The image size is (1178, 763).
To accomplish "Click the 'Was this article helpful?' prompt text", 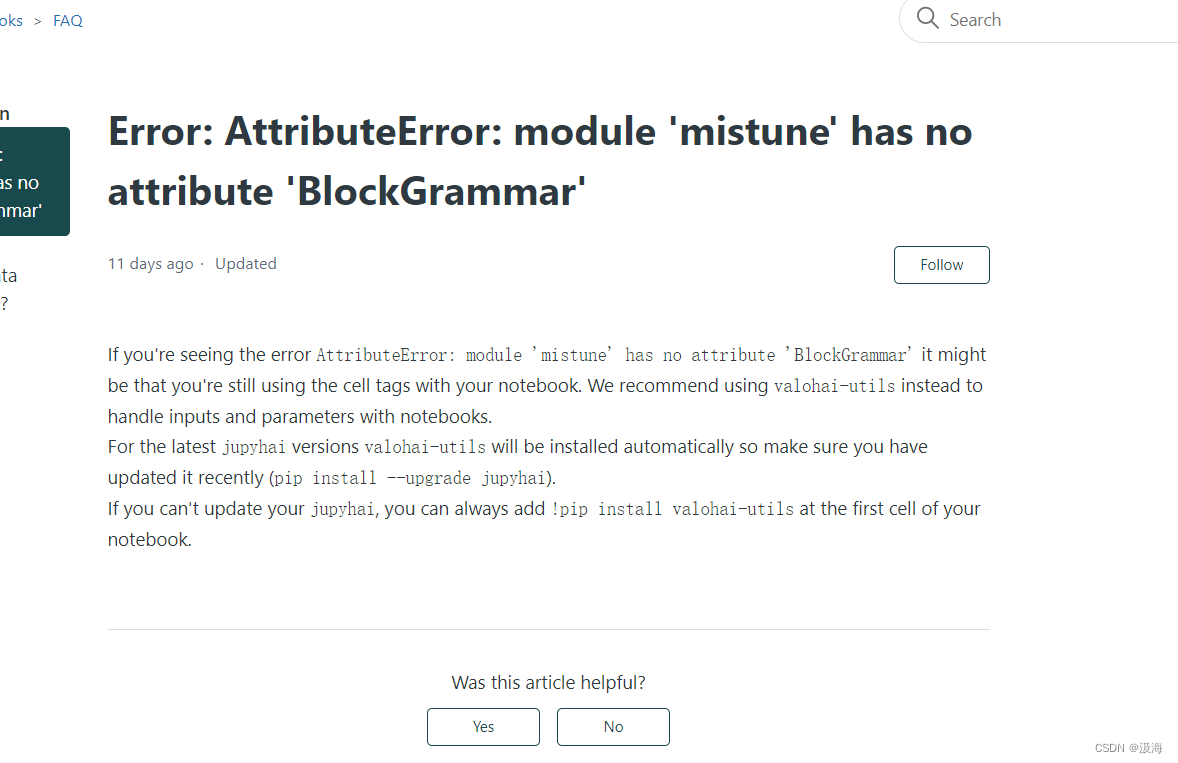I will pyautogui.click(x=548, y=682).
